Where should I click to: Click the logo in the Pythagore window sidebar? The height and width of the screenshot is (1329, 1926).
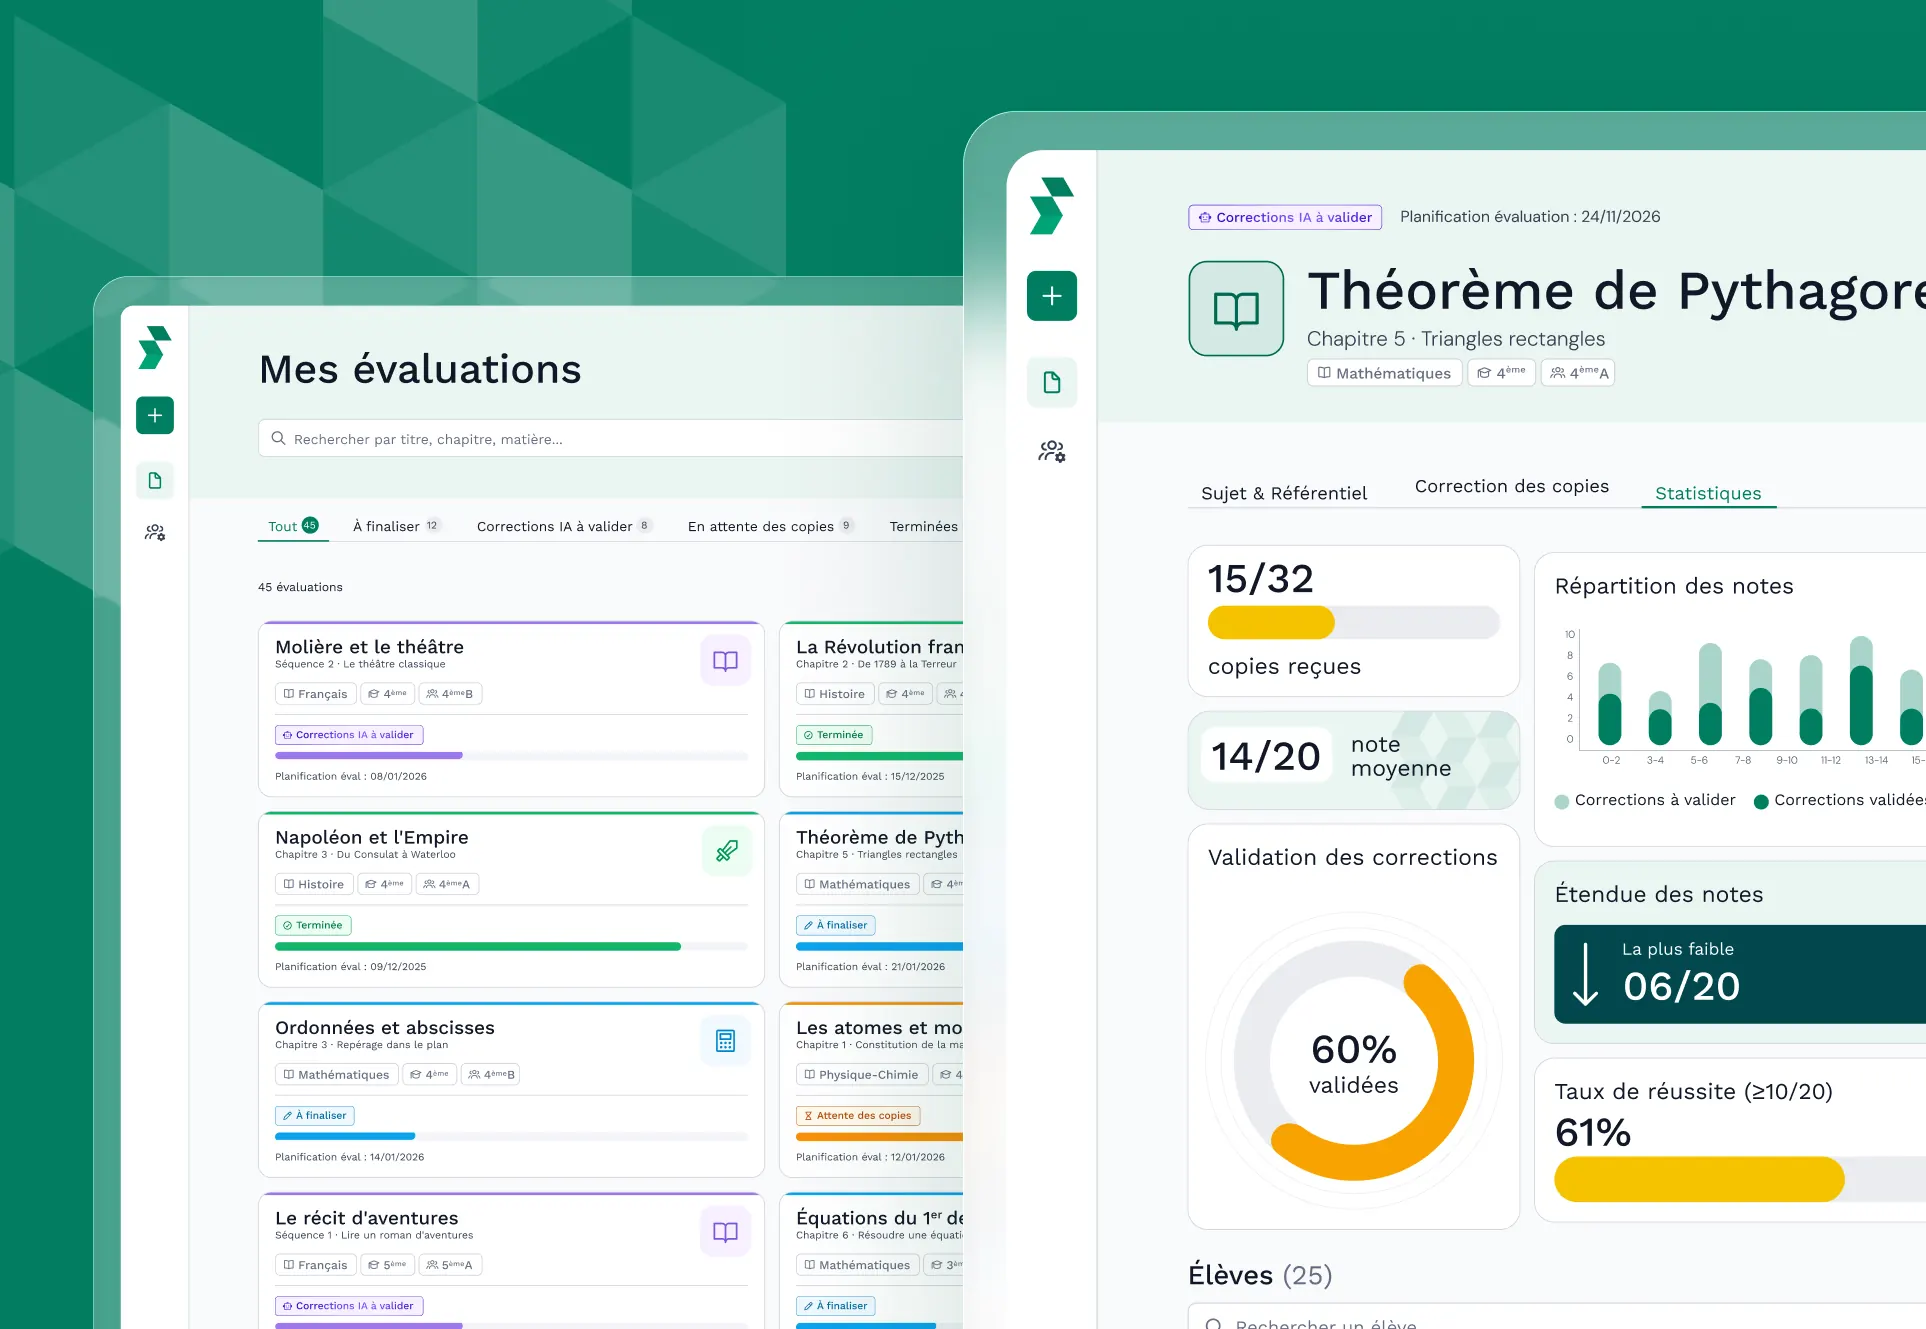1052,206
